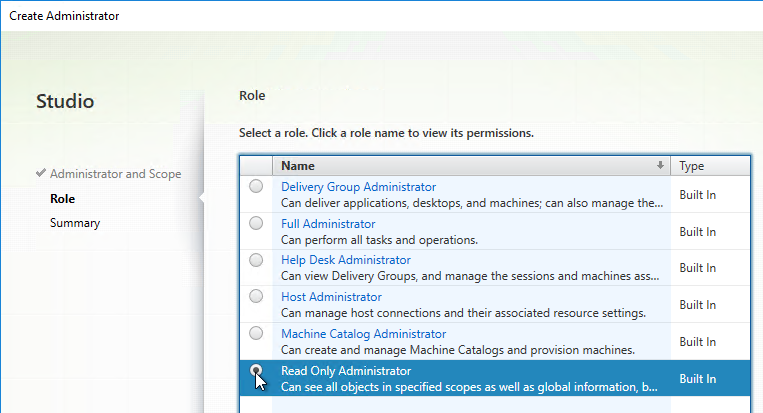Click 'Can see all objects in specified scopes' description
This screenshot has height=413, width=763.
coord(469,387)
